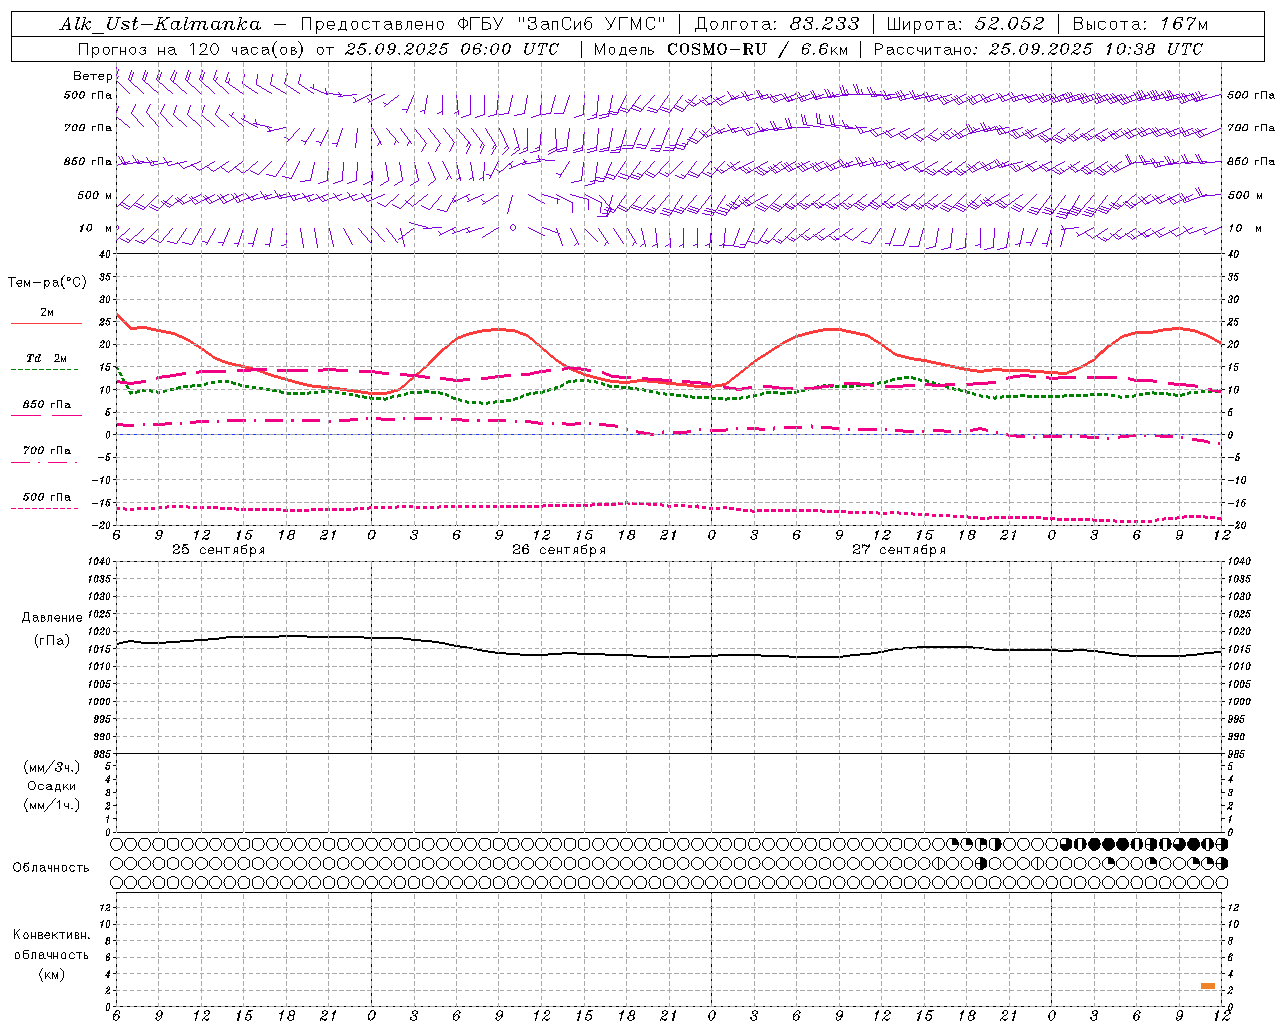Click the 700 гПа temperature legend entry

tap(46, 451)
